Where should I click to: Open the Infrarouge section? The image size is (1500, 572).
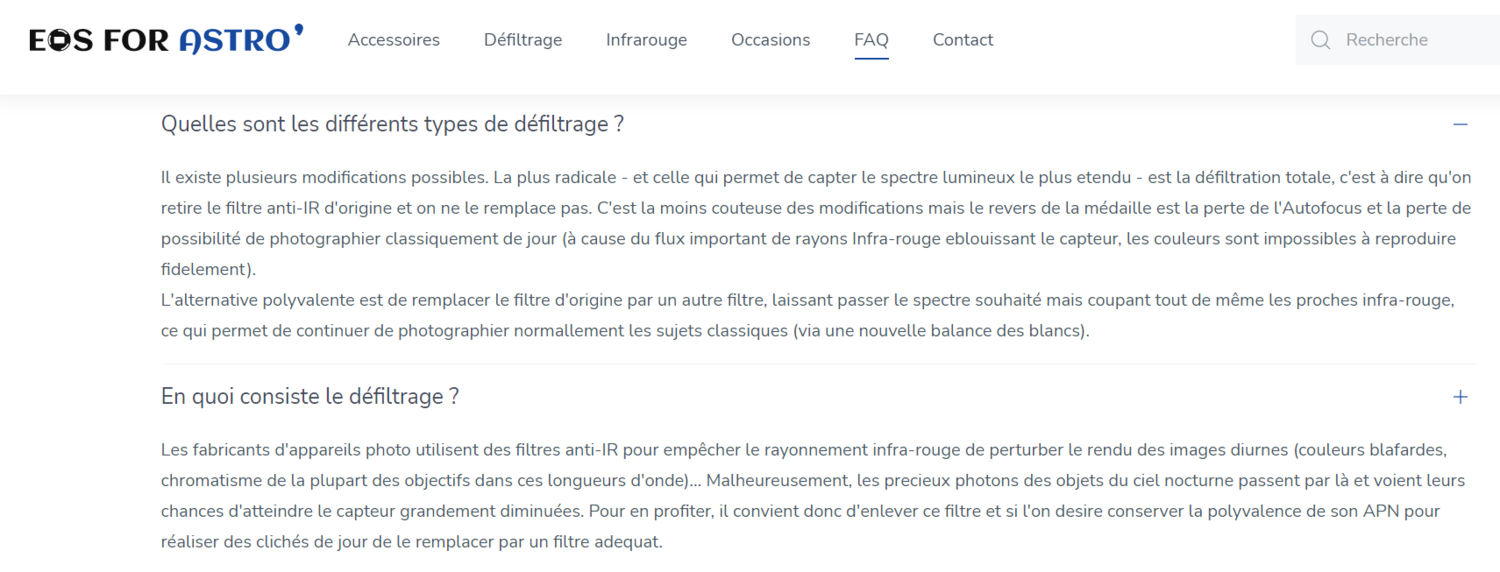pos(646,40)
